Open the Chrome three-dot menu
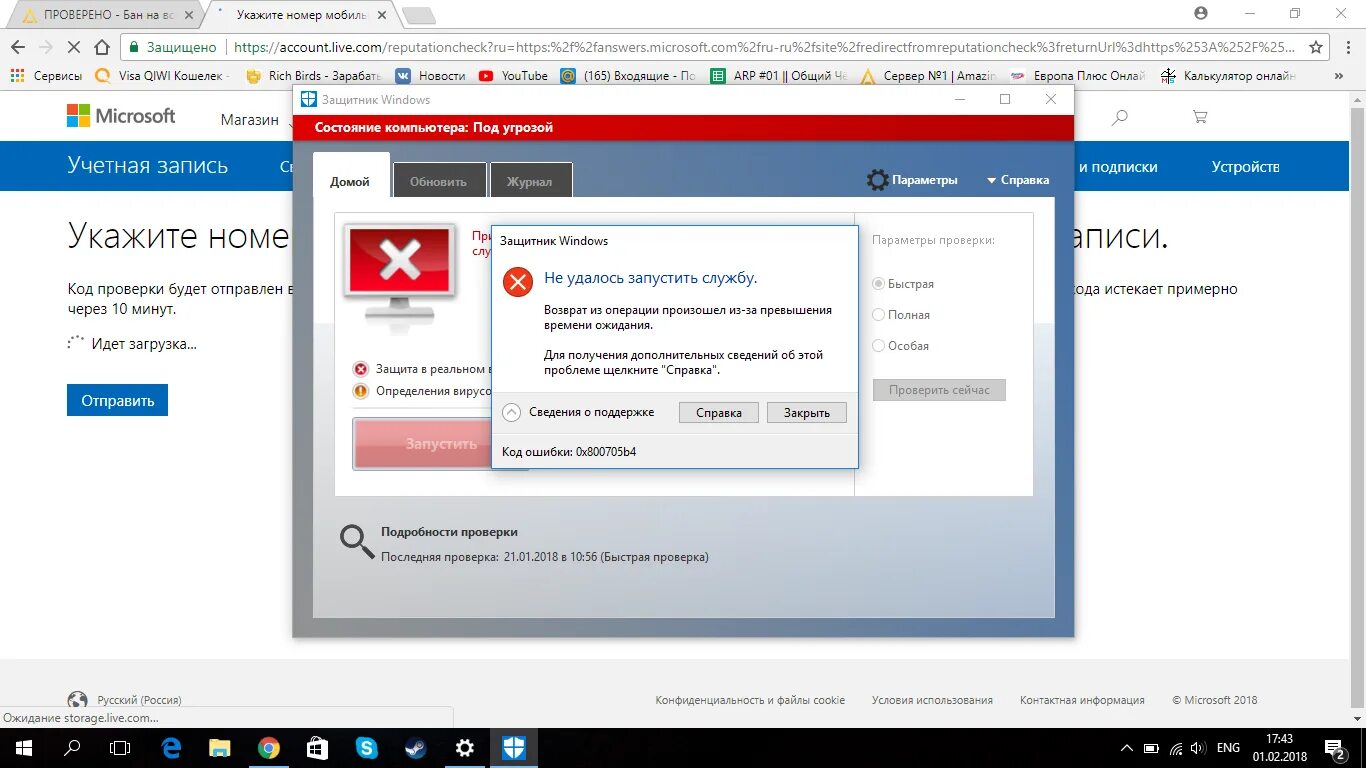This screenshot has width=1366, height=768. pos(1346,47)
